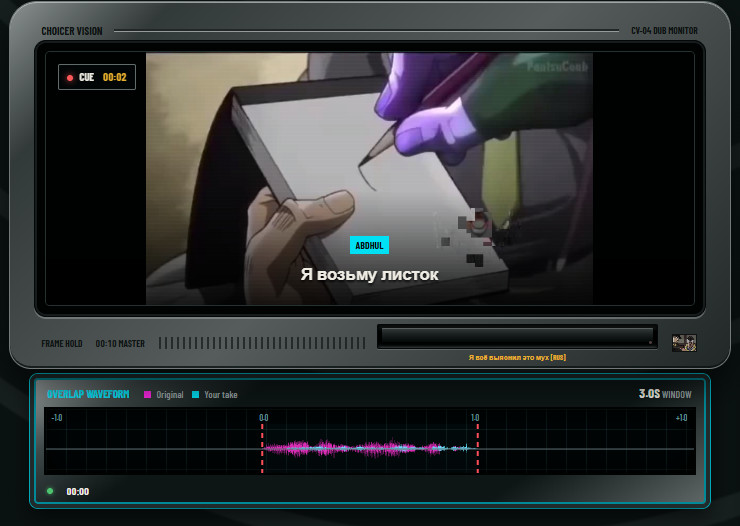
Task: Click the green status dot beside 00:00
Action: [50, 491]
